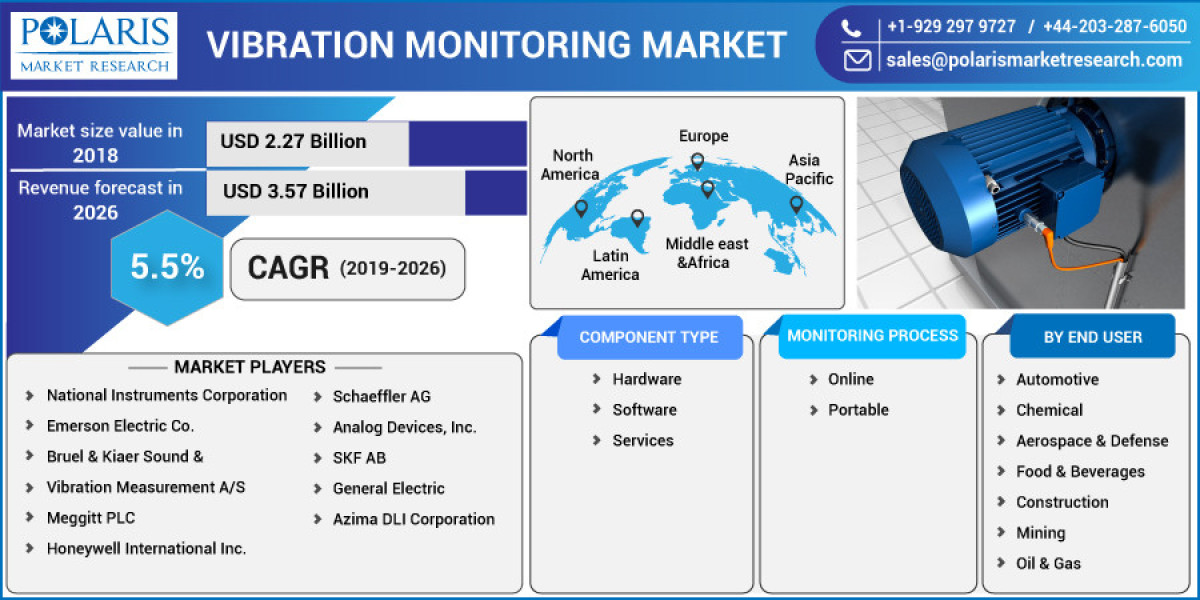The image size is (1200, 600).
Task: Switch to the Component Type tab
Action: [x=650, y=337]
